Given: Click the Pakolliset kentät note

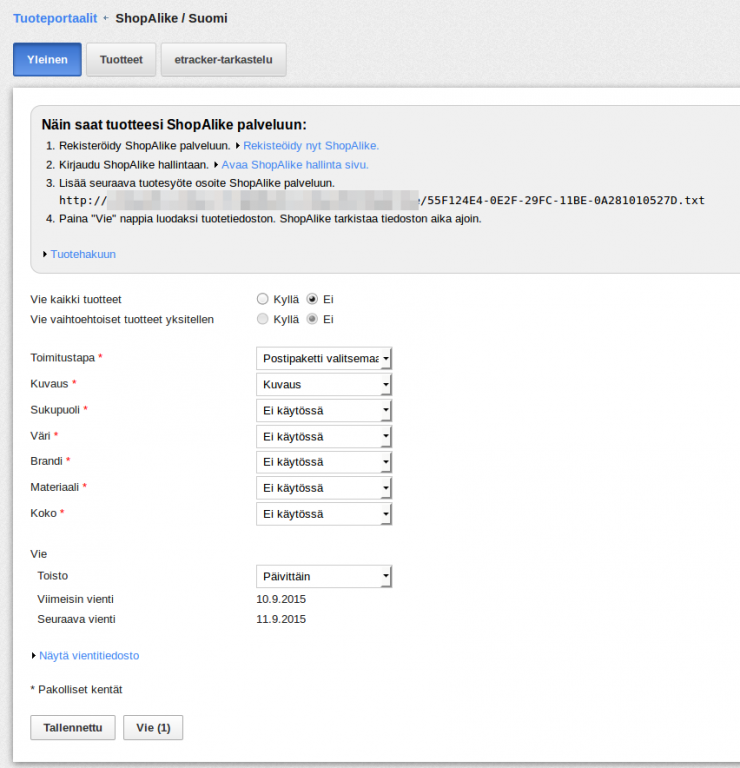Looking at the screenshot, I should pos(76,690).
